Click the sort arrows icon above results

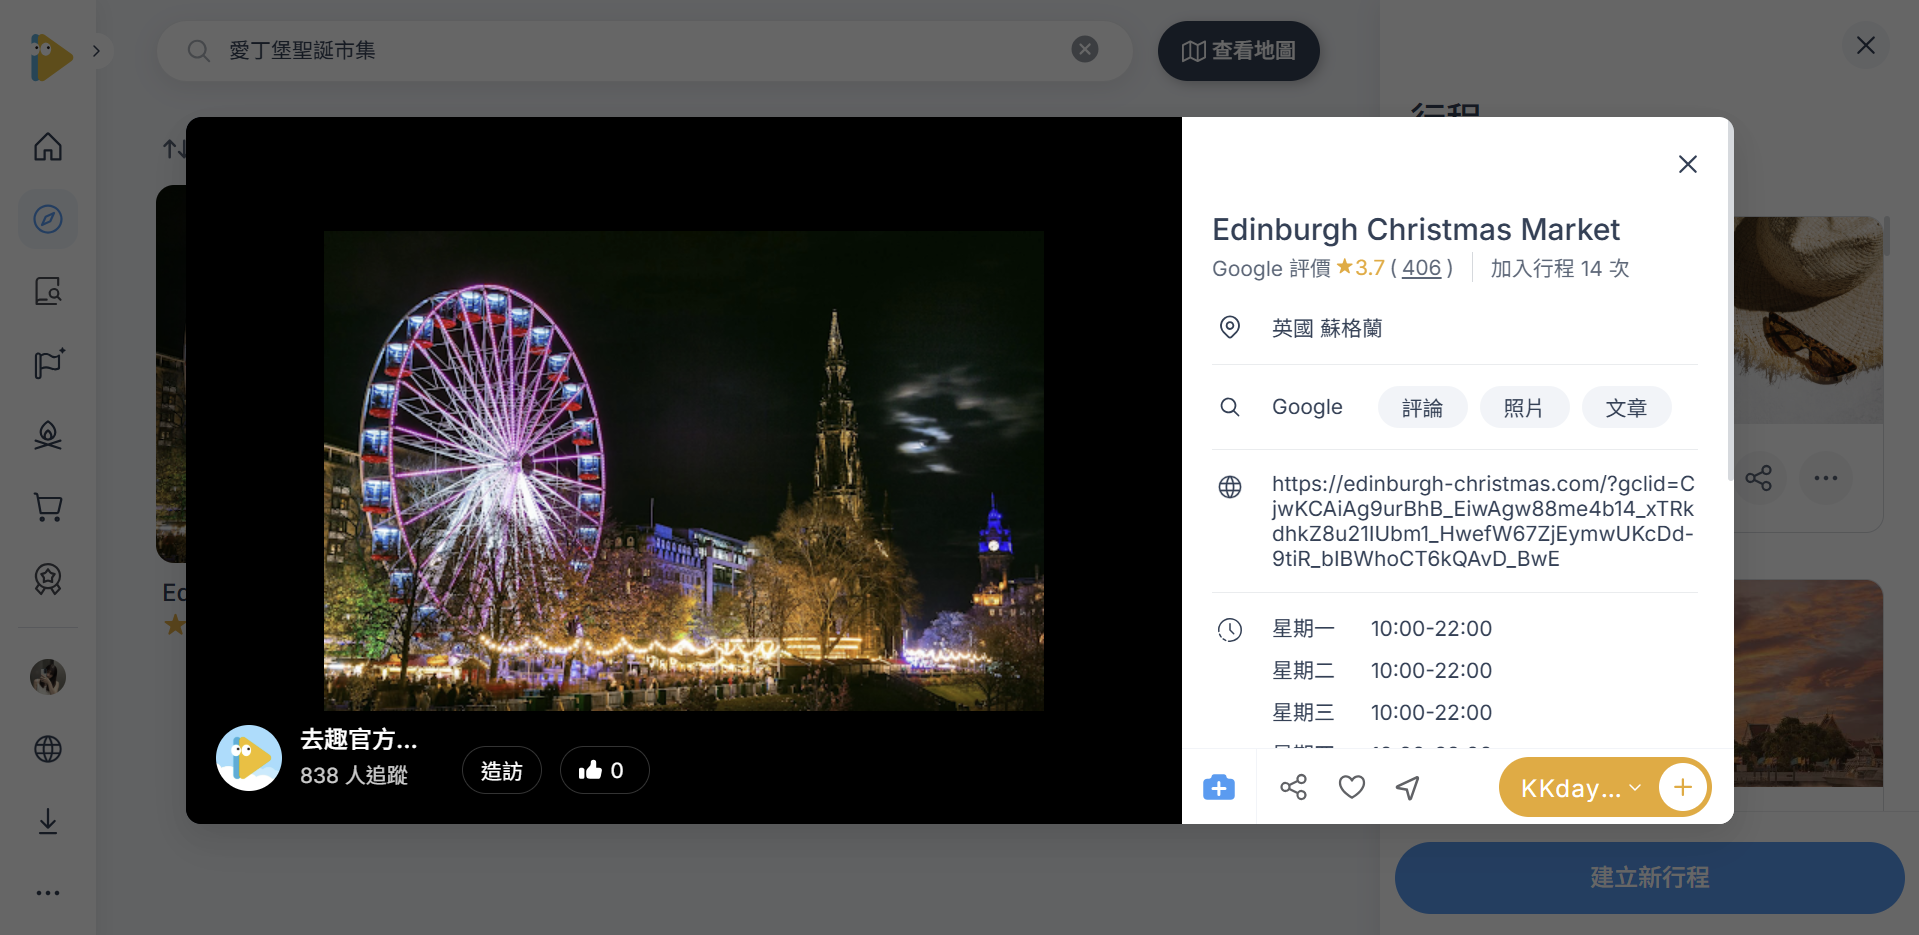pyautogui.click(x=174, y=149)
